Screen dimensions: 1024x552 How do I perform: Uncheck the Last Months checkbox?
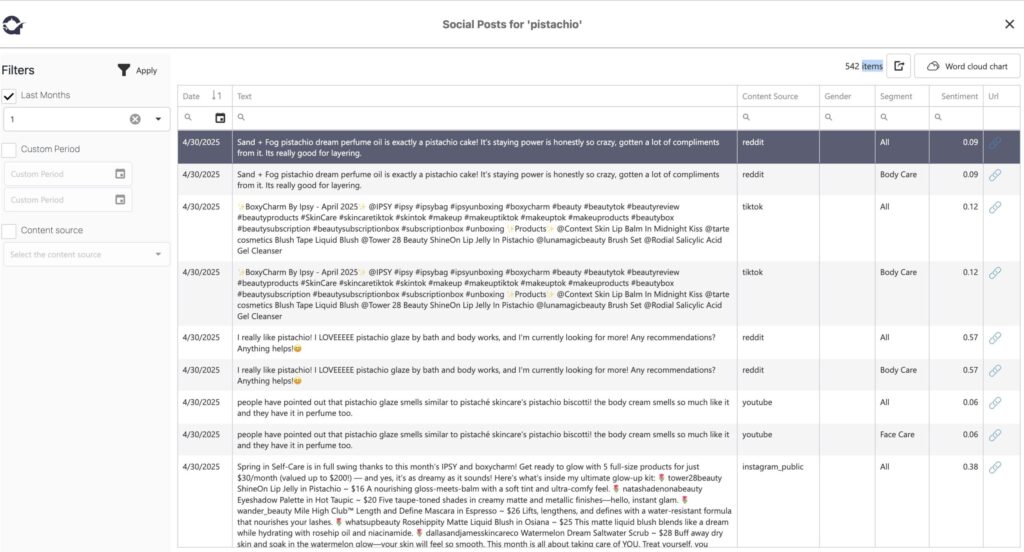pos(9,96)
